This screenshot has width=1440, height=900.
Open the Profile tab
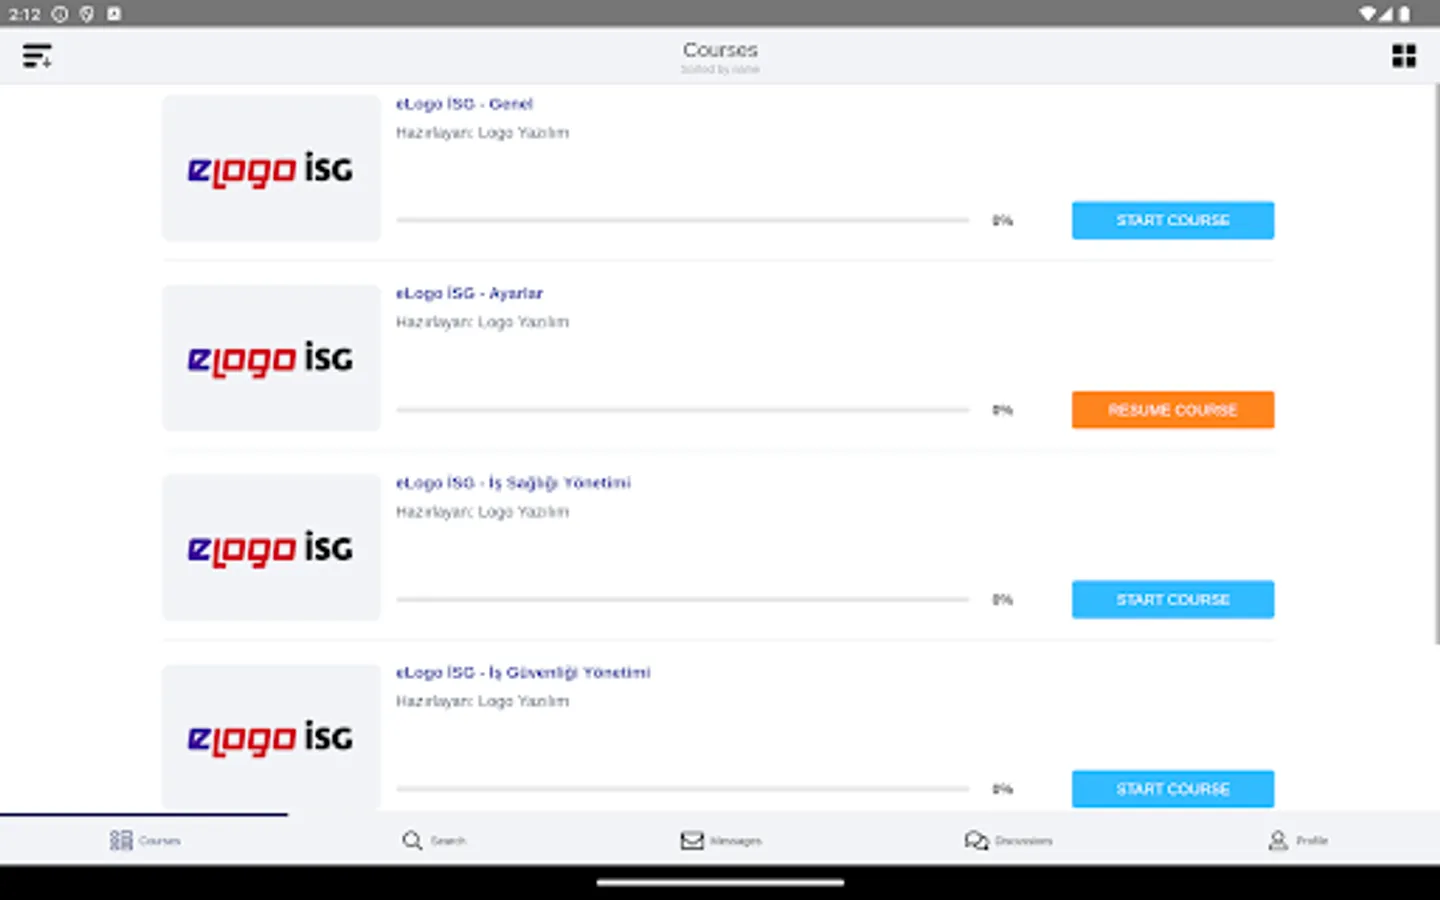[x=1297, y=840]
